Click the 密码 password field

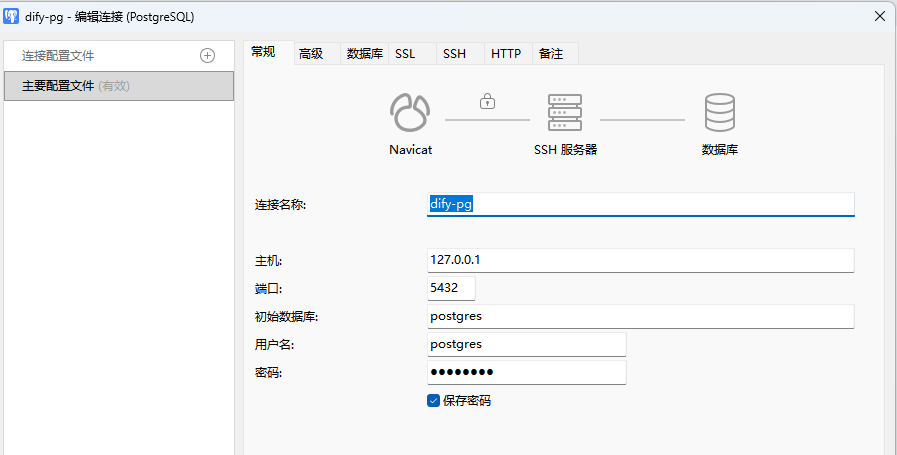click(x=527, y=373)
